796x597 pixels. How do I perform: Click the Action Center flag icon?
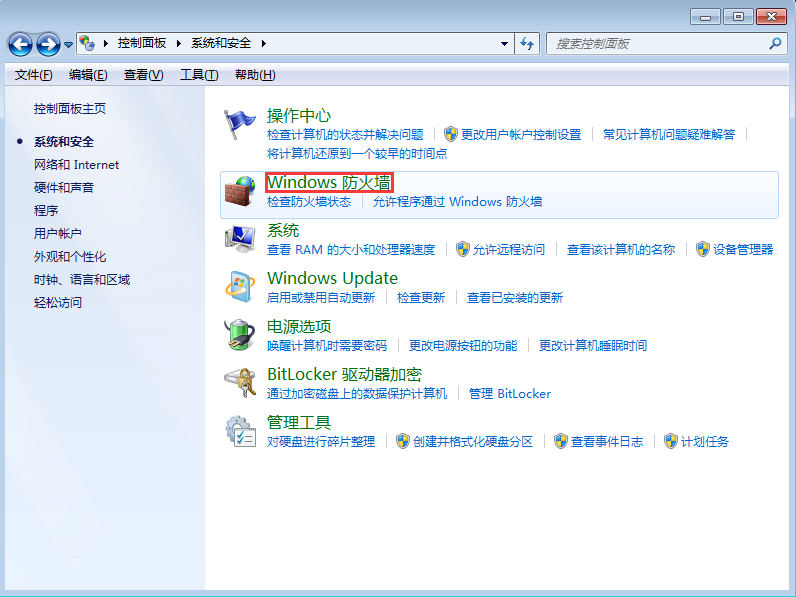click(x=240, y=125)
